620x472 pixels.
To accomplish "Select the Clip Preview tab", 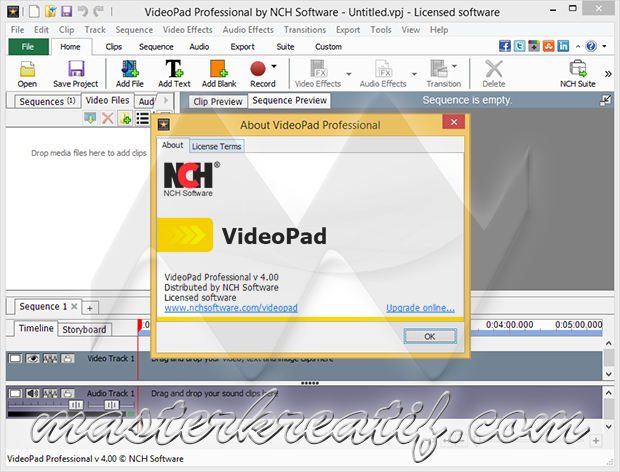I will (x=218, y=102).
